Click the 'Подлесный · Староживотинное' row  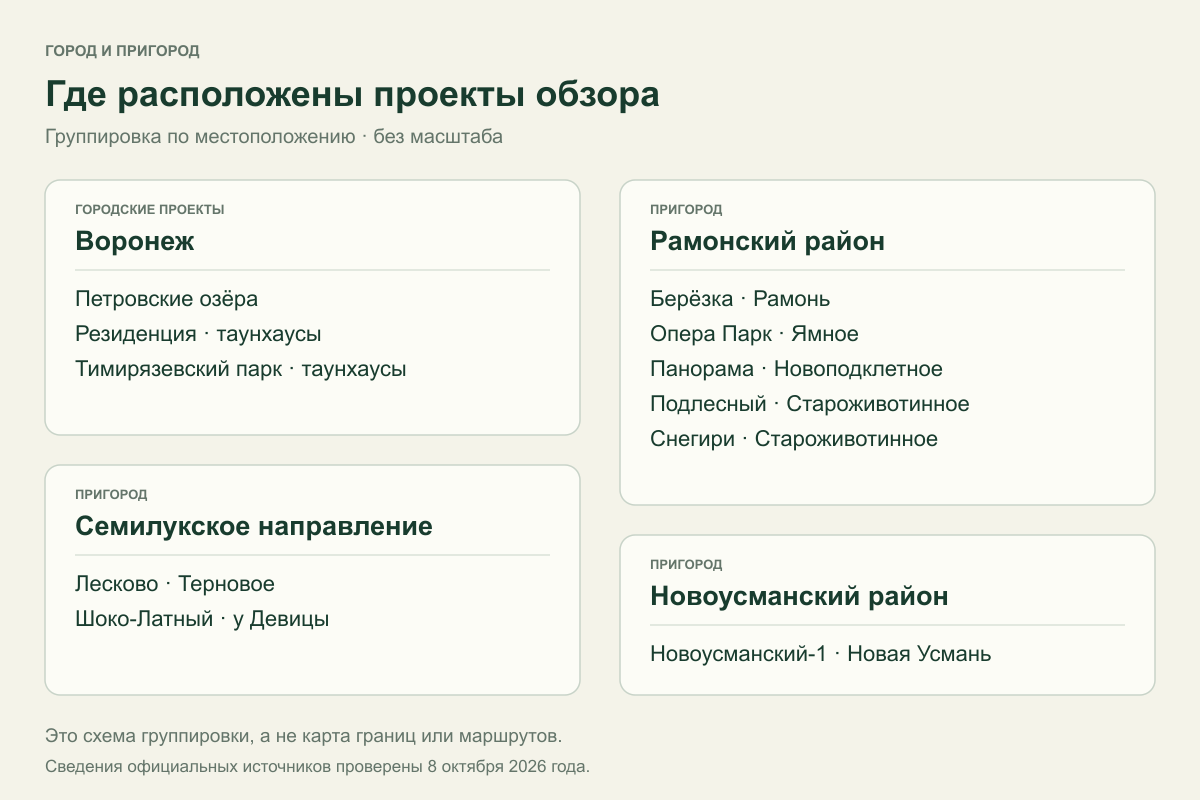tap(810, 404)
